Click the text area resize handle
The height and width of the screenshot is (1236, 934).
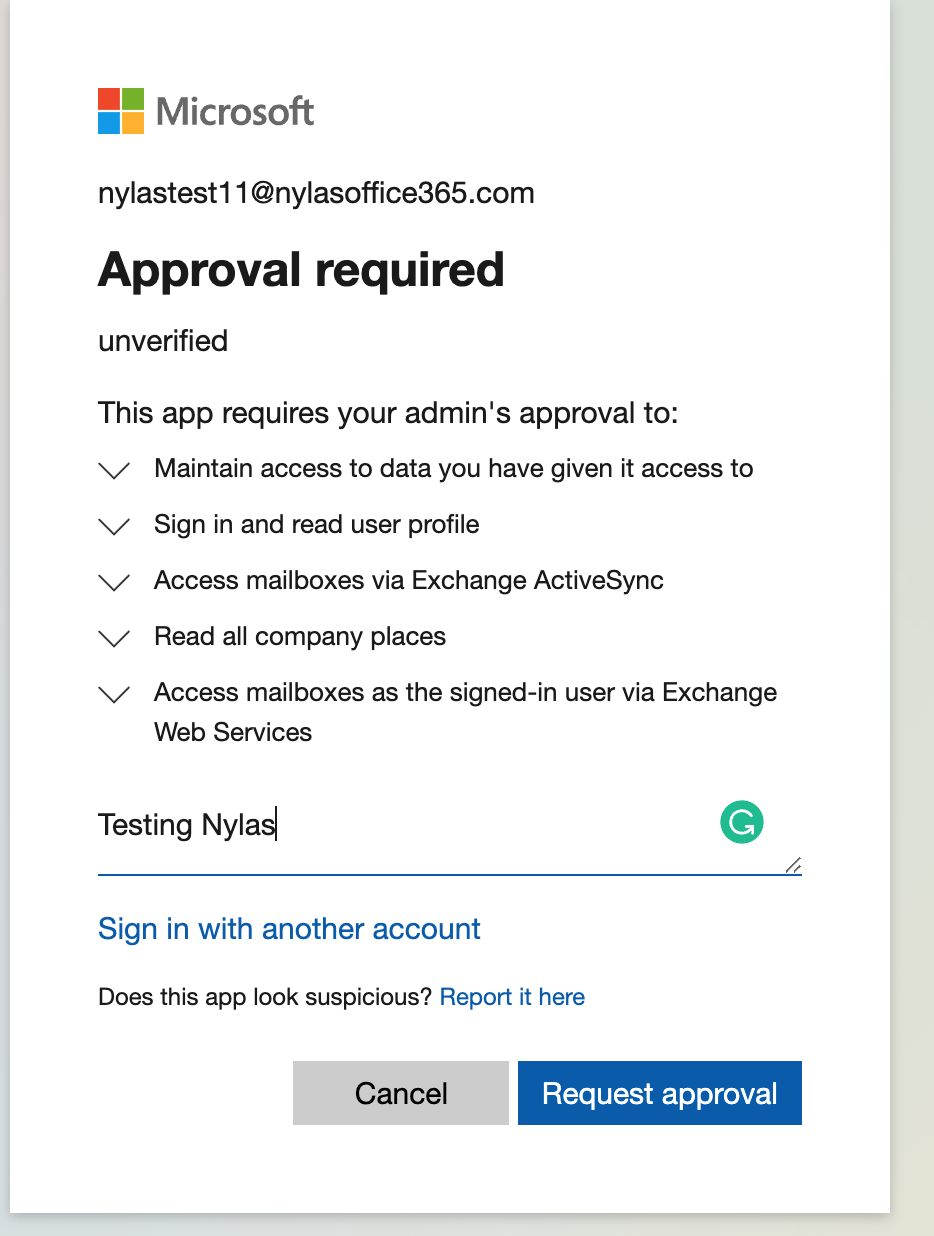pos(793,865)
